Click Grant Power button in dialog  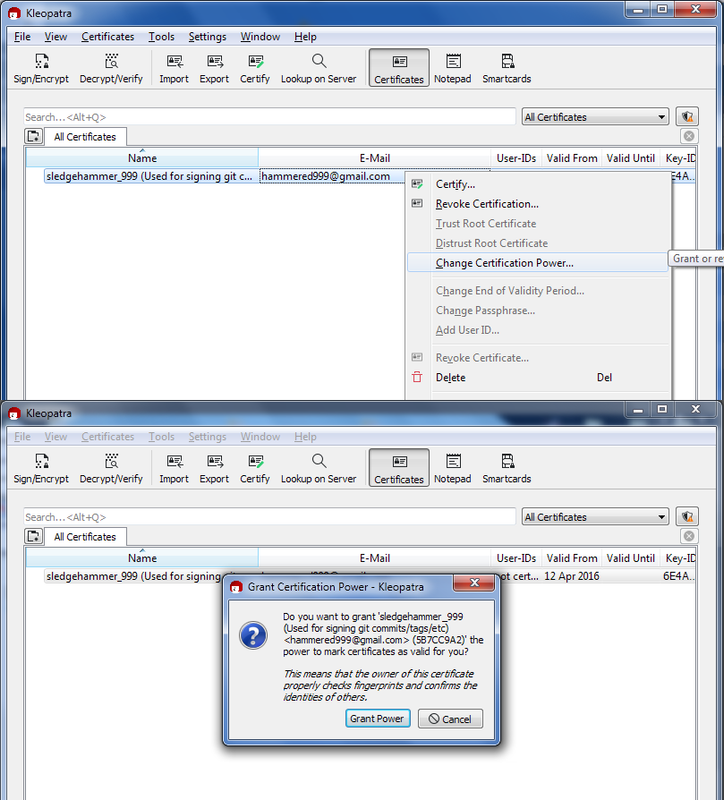378,718
